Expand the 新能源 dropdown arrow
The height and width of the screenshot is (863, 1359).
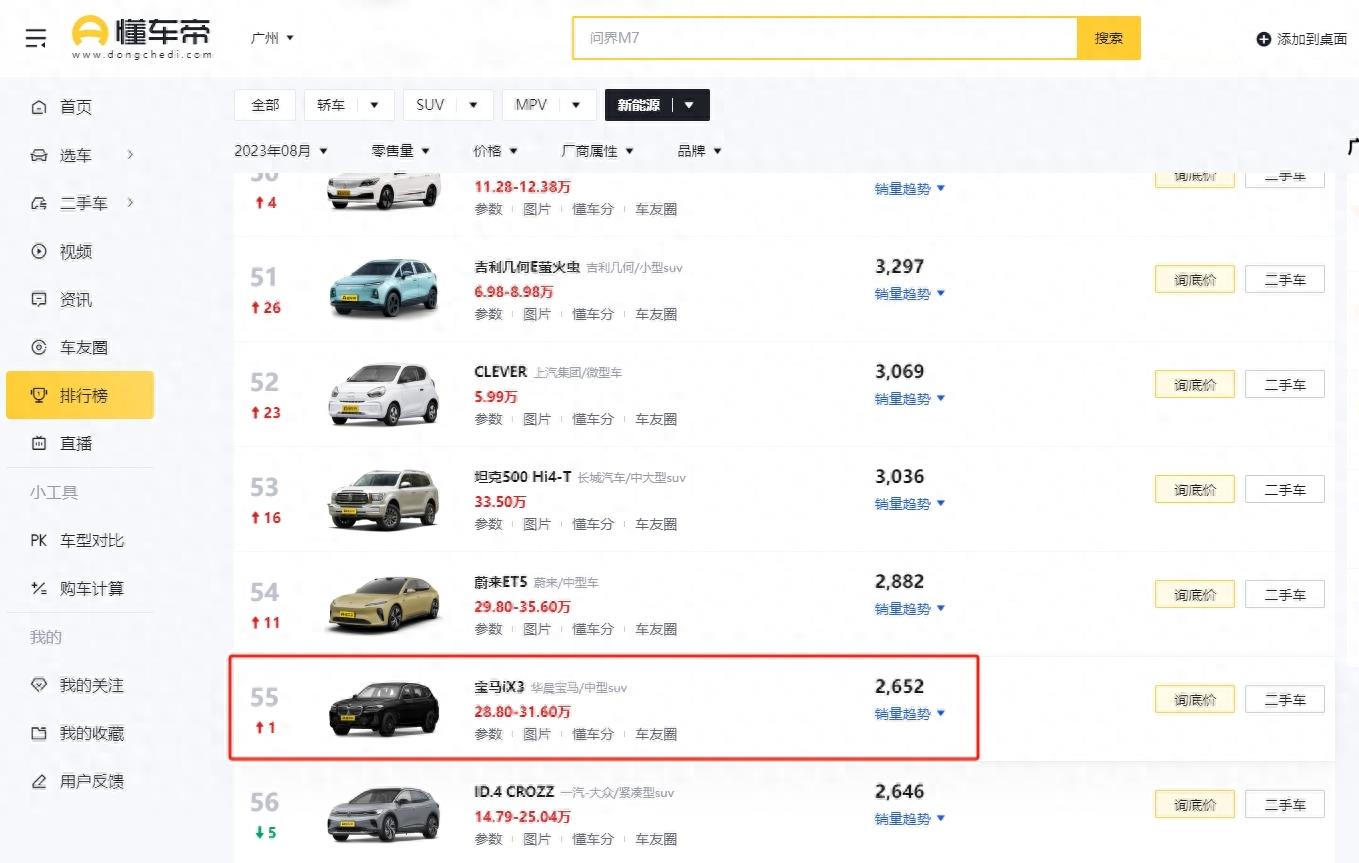(x=689, y=105)
